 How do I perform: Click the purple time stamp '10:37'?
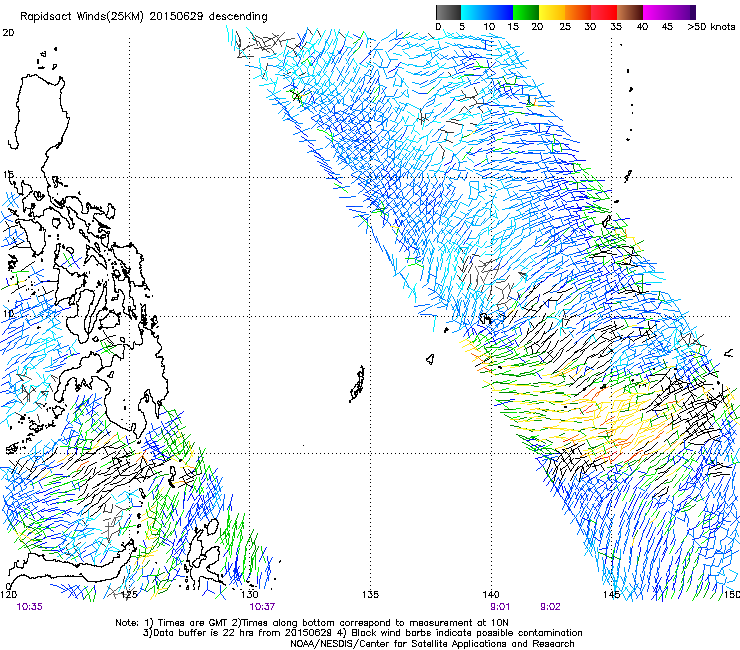click(262, 607)
